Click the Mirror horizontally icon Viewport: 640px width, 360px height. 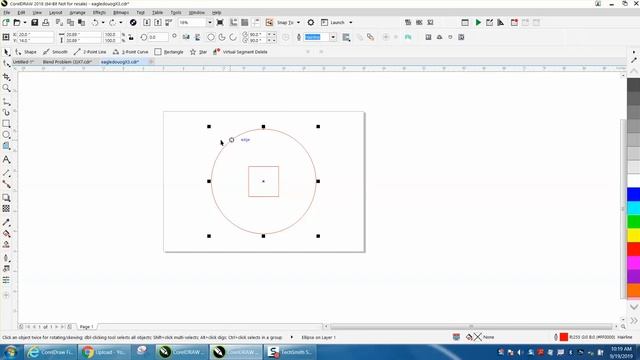pos(186,37)
